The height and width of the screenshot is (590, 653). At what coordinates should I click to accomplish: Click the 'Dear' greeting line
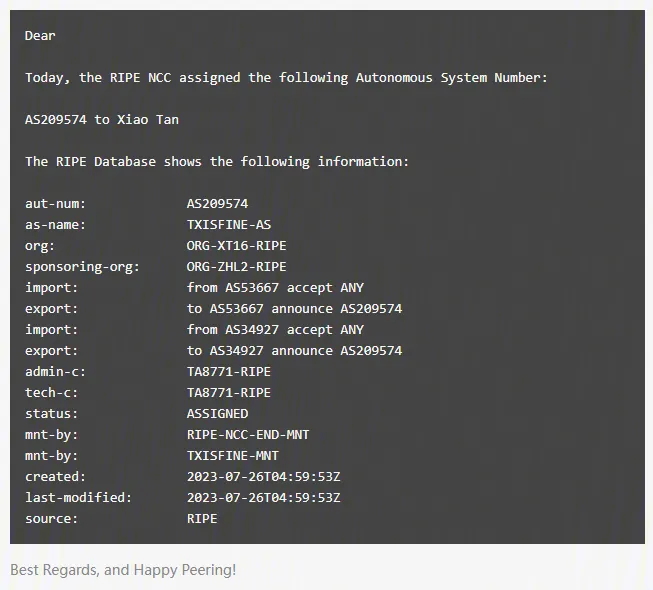40,36
